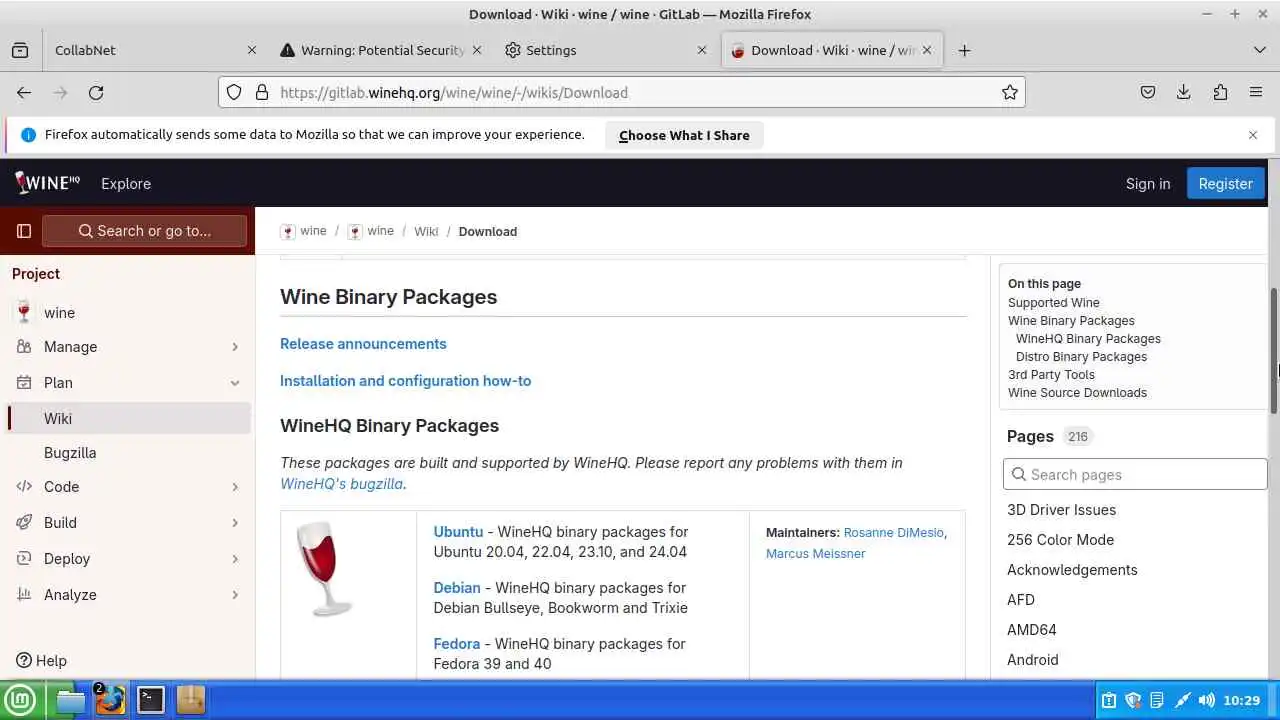Open the extensions puzzle icon
1280x720 pixels.
1220,92
